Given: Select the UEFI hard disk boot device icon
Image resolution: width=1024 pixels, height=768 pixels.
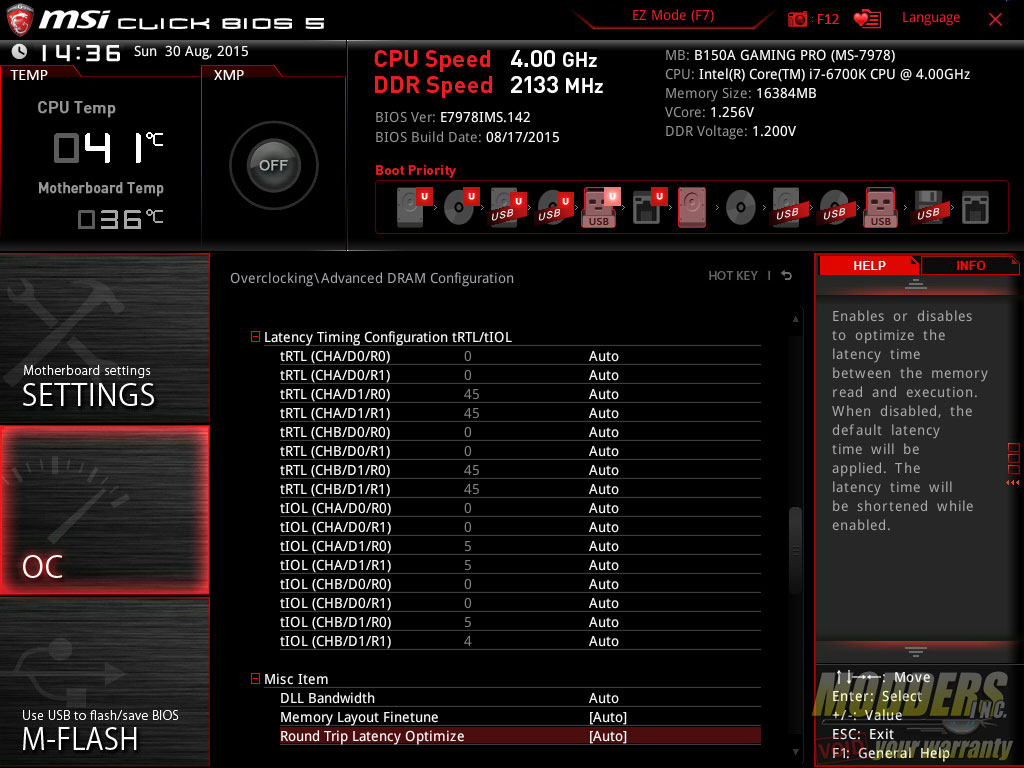Looking at the screenshot, I should (x=414, y=207).
